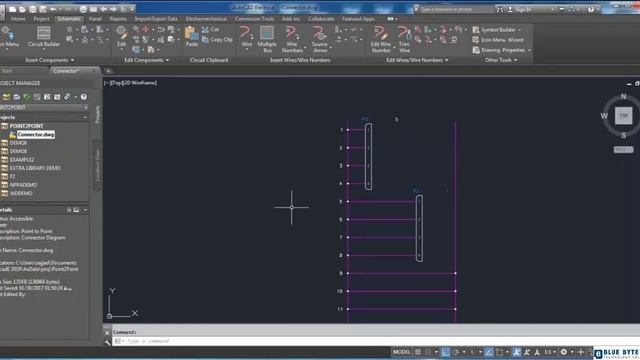Click Undo in quick access toolbar
640x360 pixels.
53,9
